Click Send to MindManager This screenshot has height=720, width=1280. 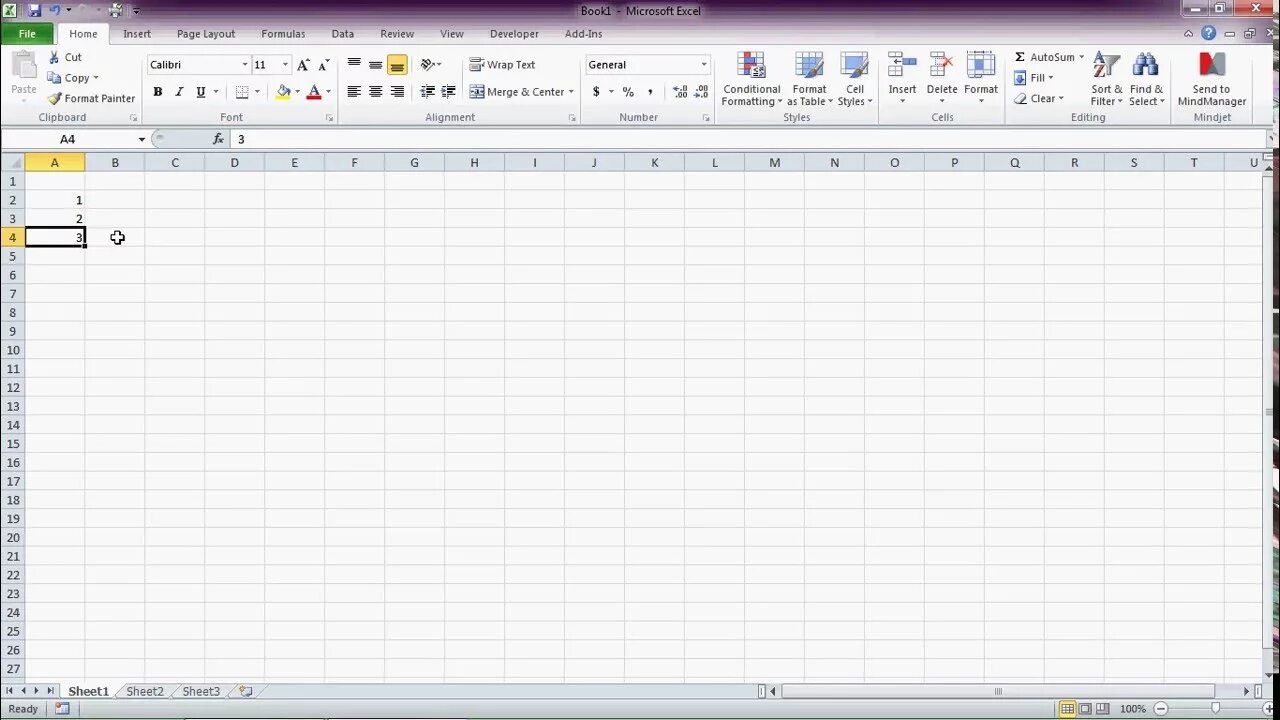tap(1211, 79)
